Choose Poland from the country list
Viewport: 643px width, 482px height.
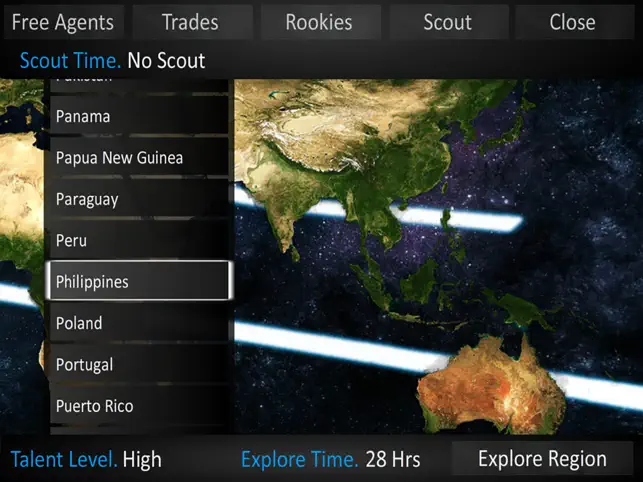139,323
